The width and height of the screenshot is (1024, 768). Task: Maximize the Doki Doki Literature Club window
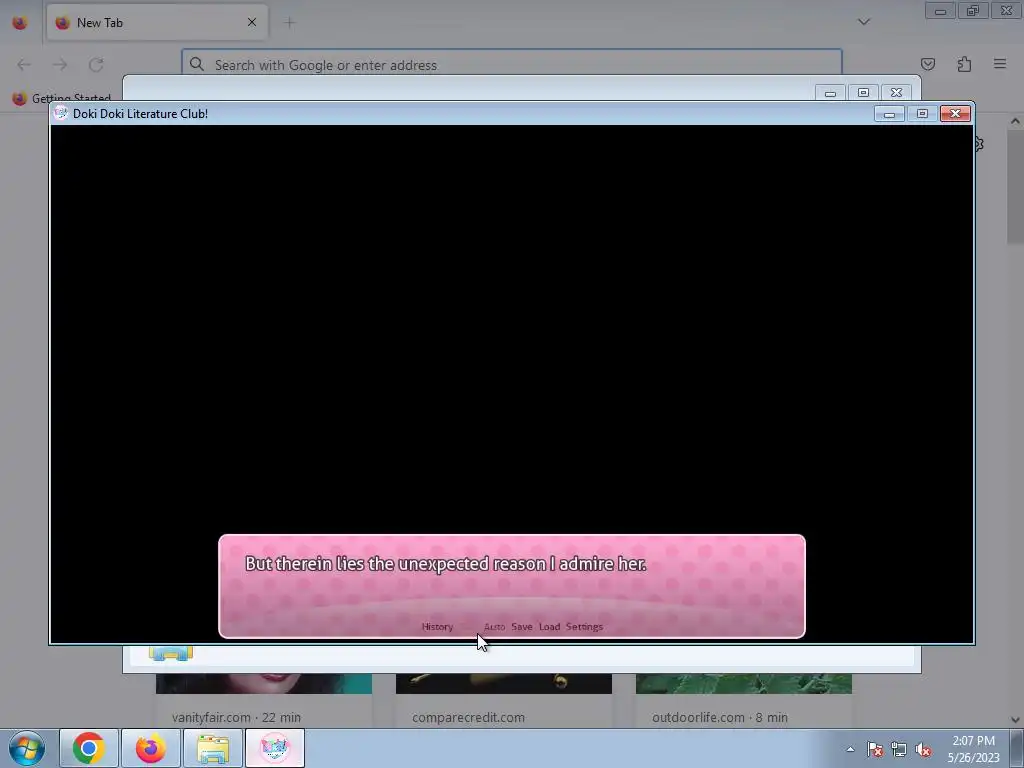coord(922,114)
